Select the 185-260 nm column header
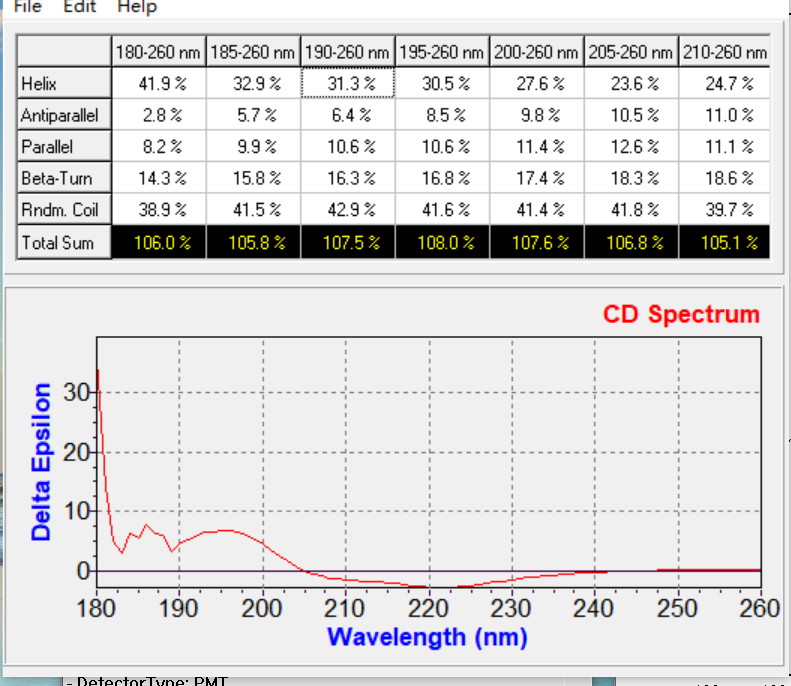Viewport: 791px width, 686px height. click(253, 51)
